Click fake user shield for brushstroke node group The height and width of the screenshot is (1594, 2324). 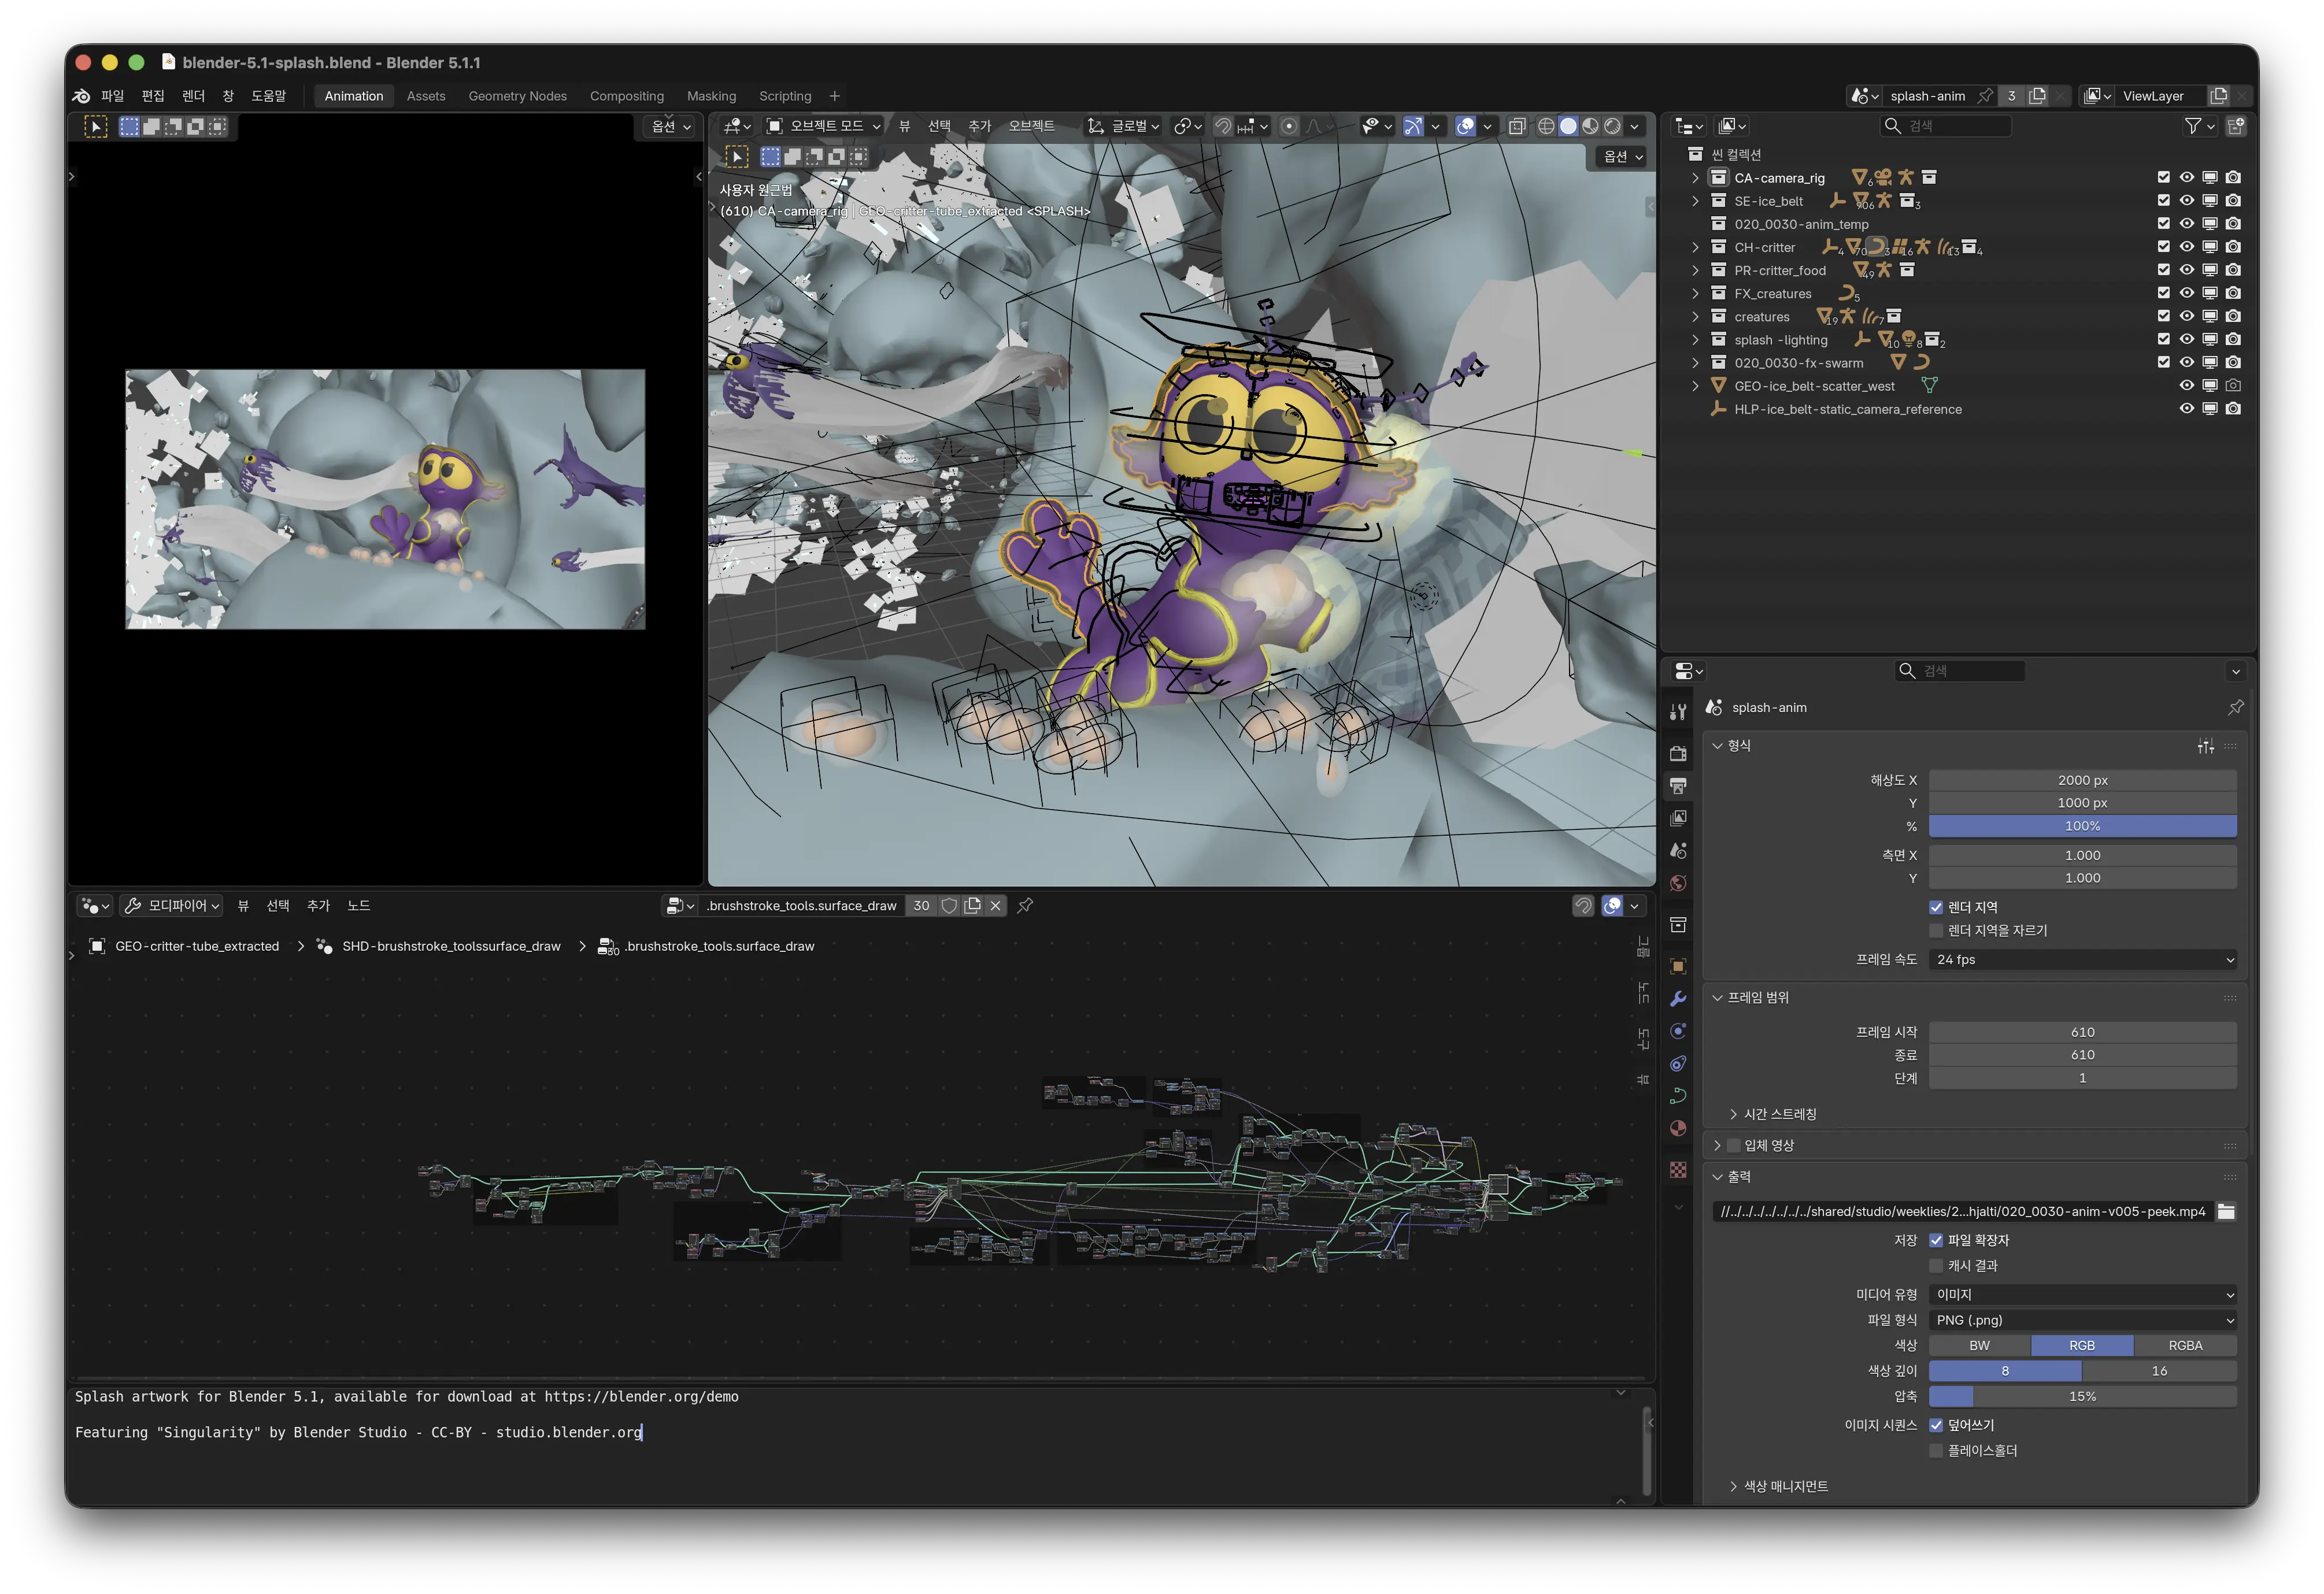[949, 905]
